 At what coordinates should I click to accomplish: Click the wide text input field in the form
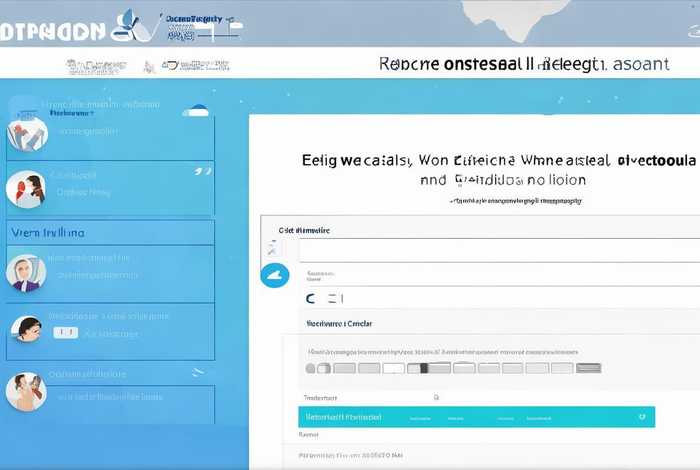(x=481, y=251)
